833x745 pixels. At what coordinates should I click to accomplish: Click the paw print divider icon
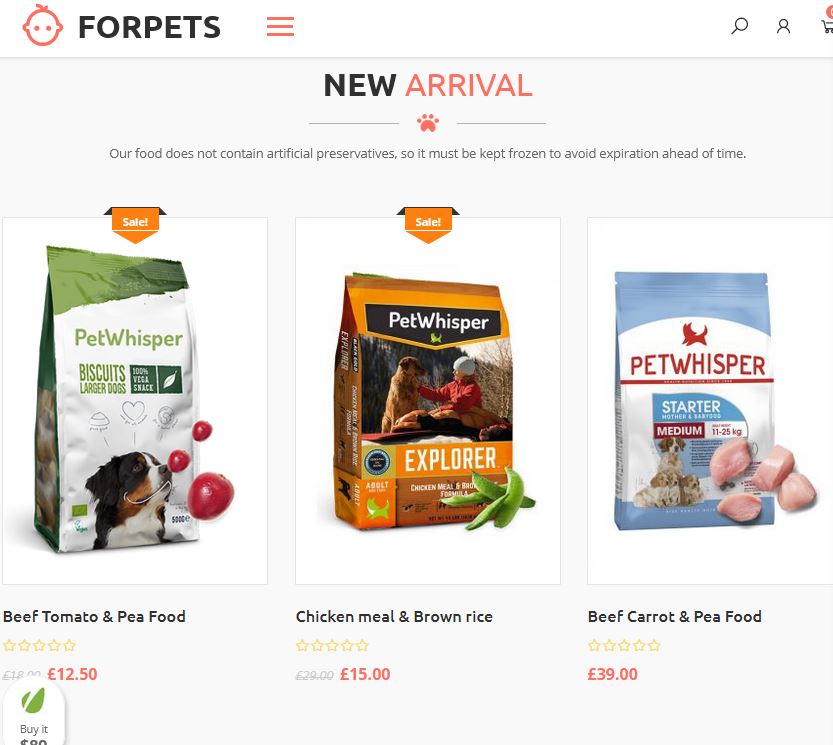(428, 123)
